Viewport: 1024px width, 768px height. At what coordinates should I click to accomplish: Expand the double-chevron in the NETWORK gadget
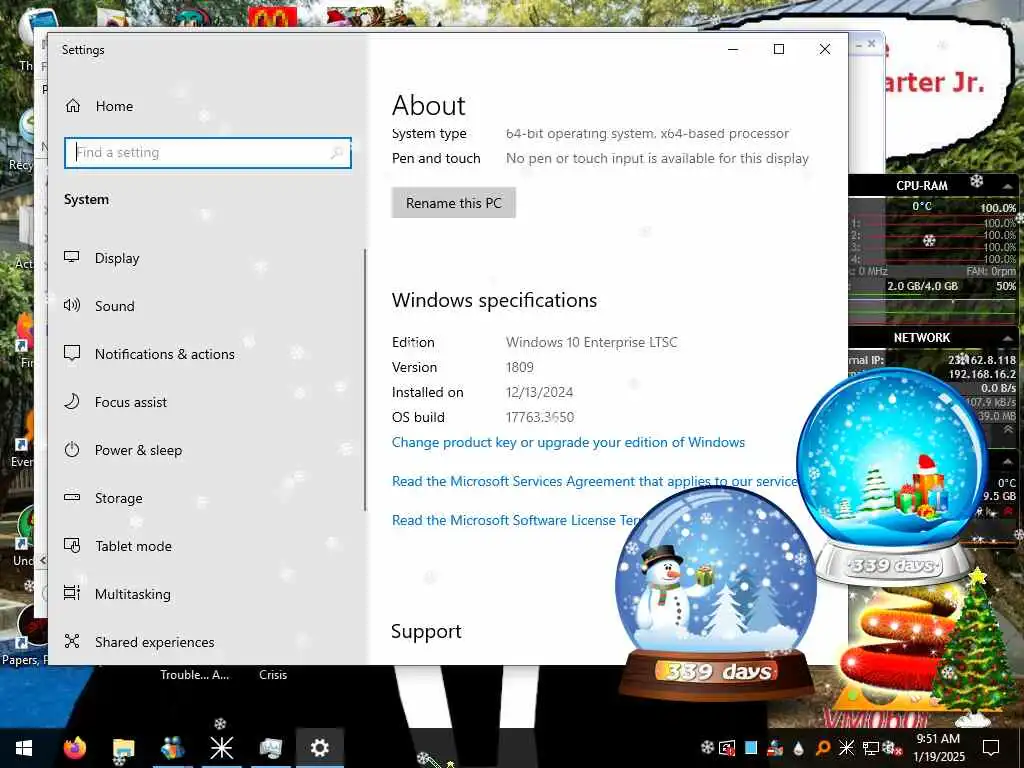(x=1008, y=430)
